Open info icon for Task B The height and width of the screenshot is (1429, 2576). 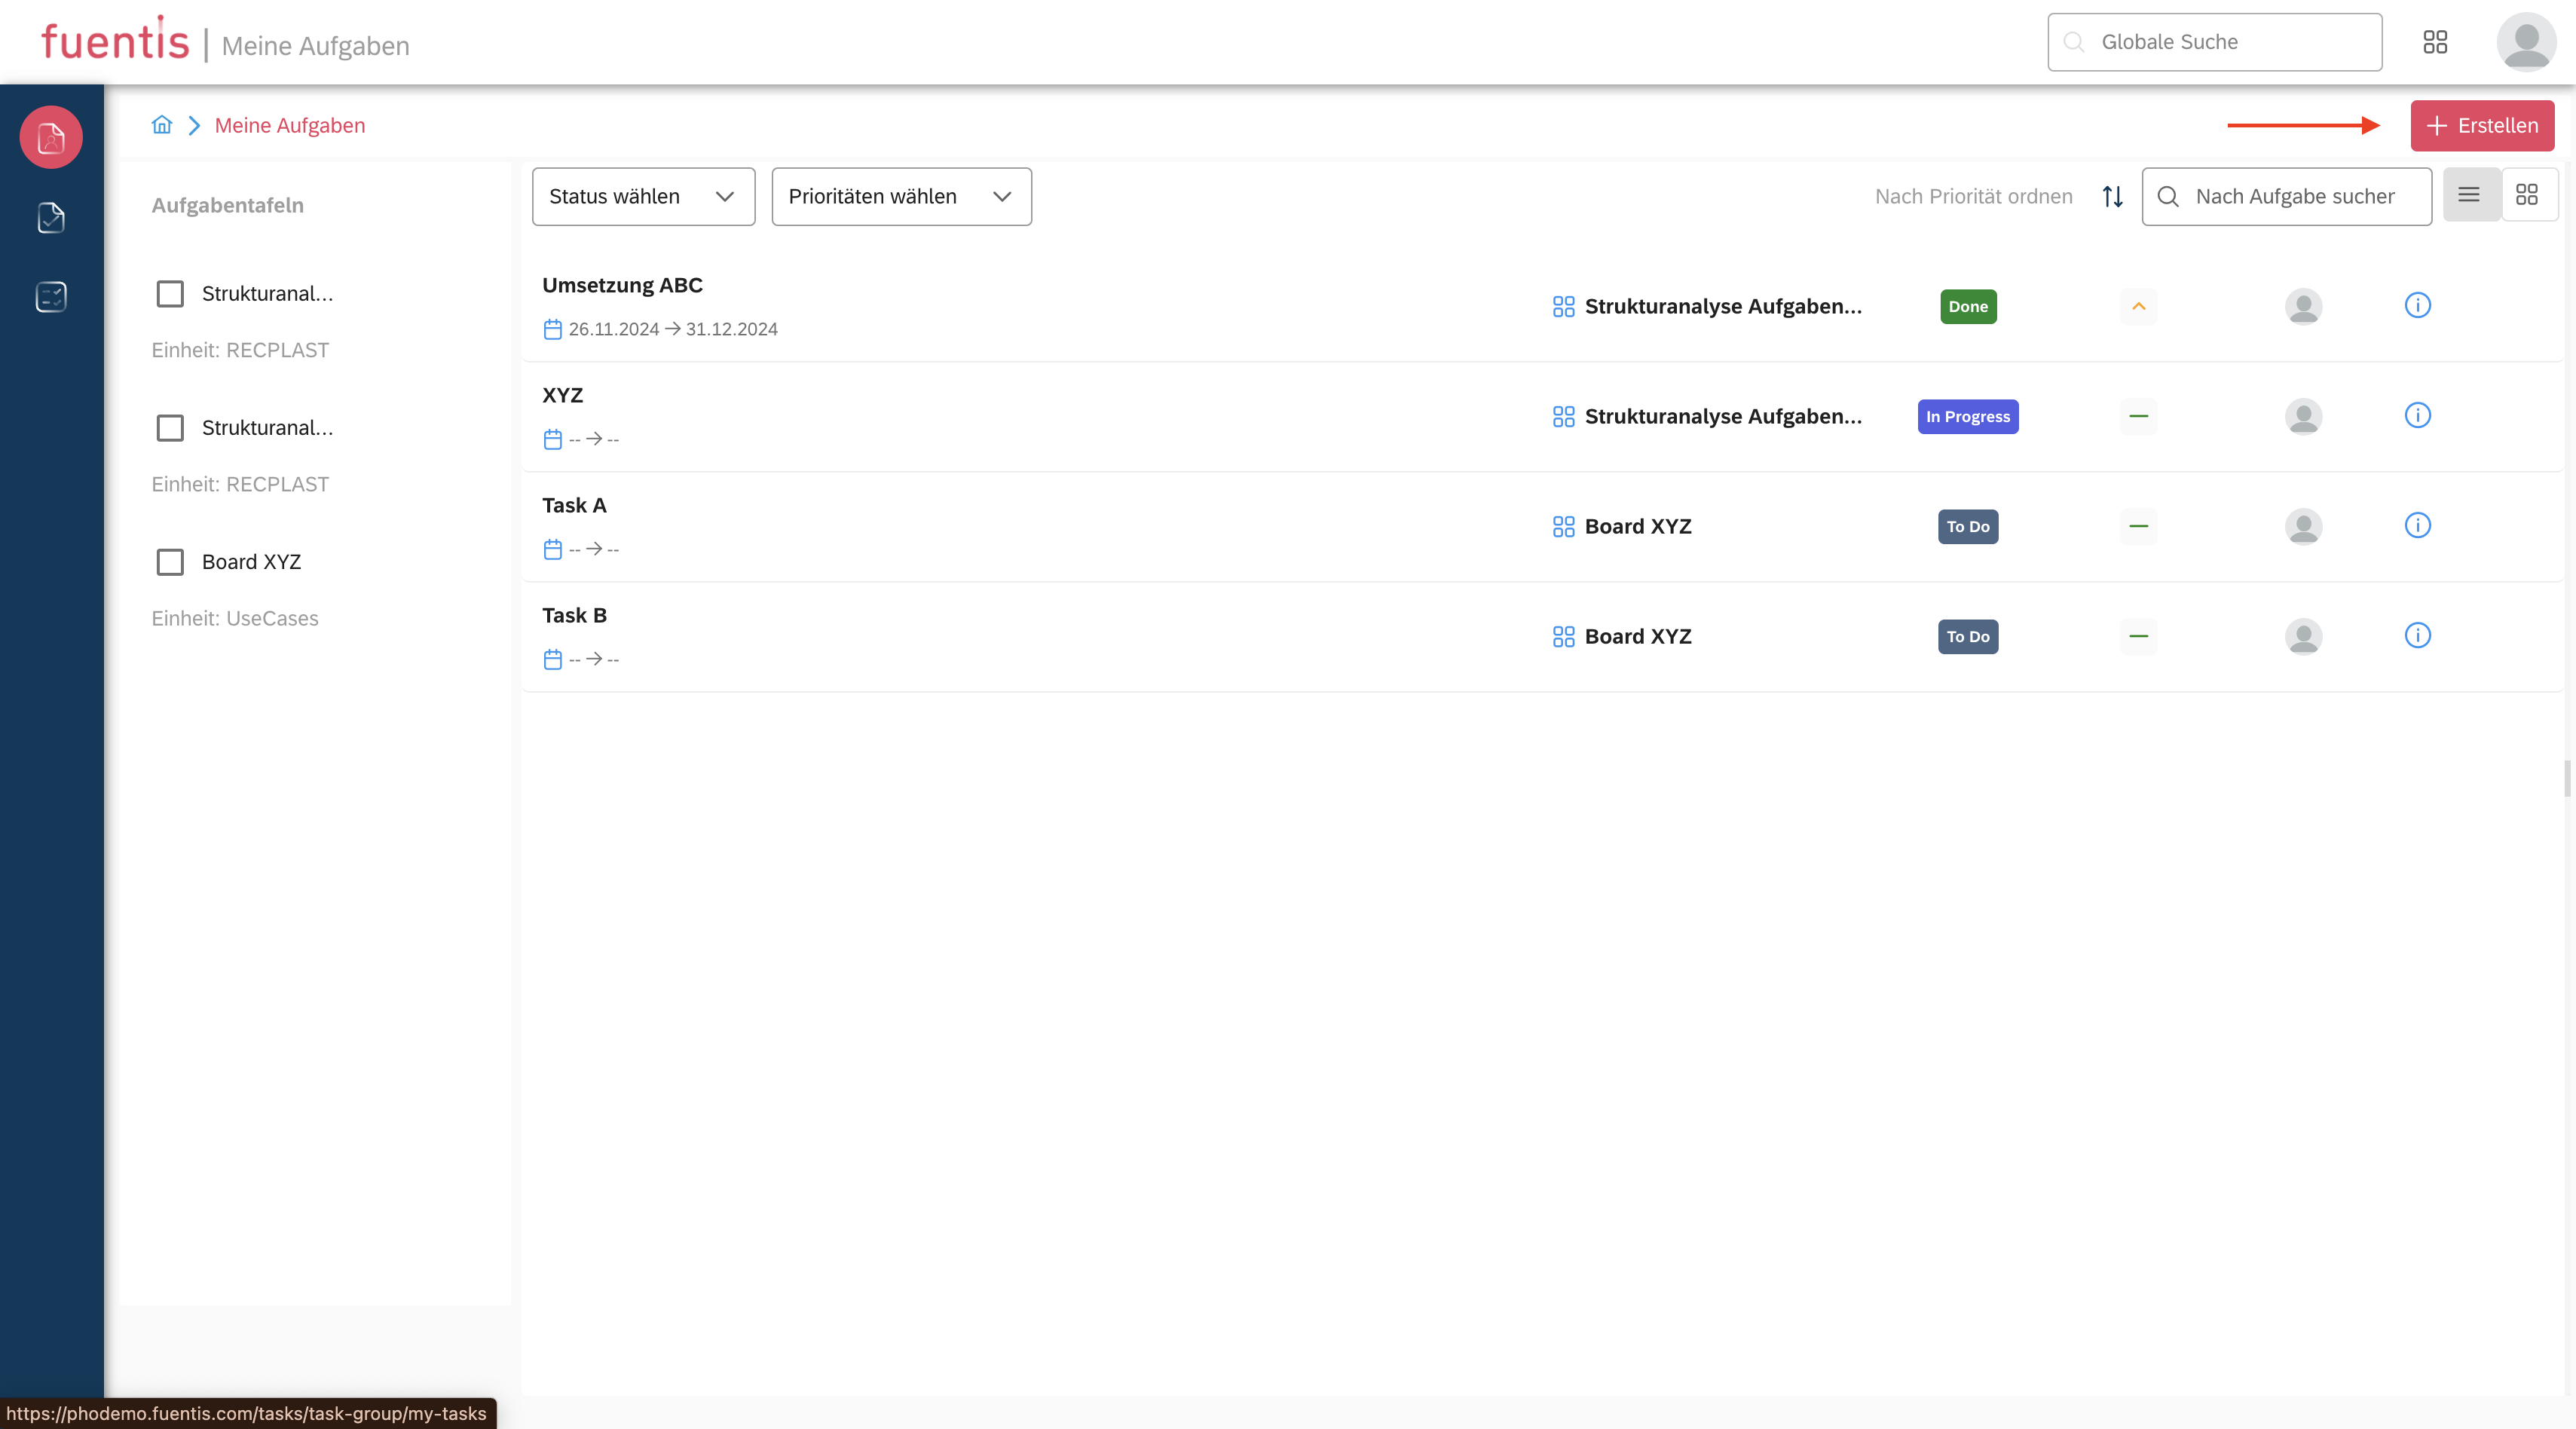click(x=2417, y=635)
